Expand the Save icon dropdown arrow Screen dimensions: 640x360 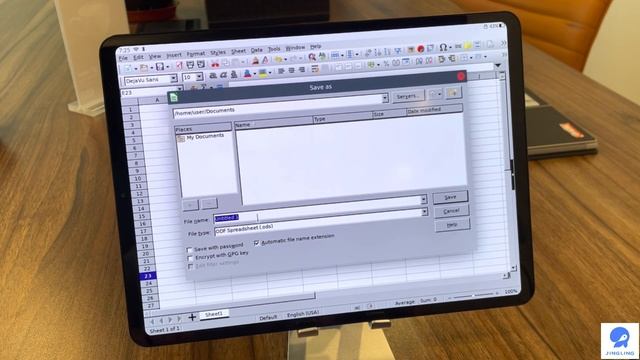pyautogui.click(x=167, y=67)
